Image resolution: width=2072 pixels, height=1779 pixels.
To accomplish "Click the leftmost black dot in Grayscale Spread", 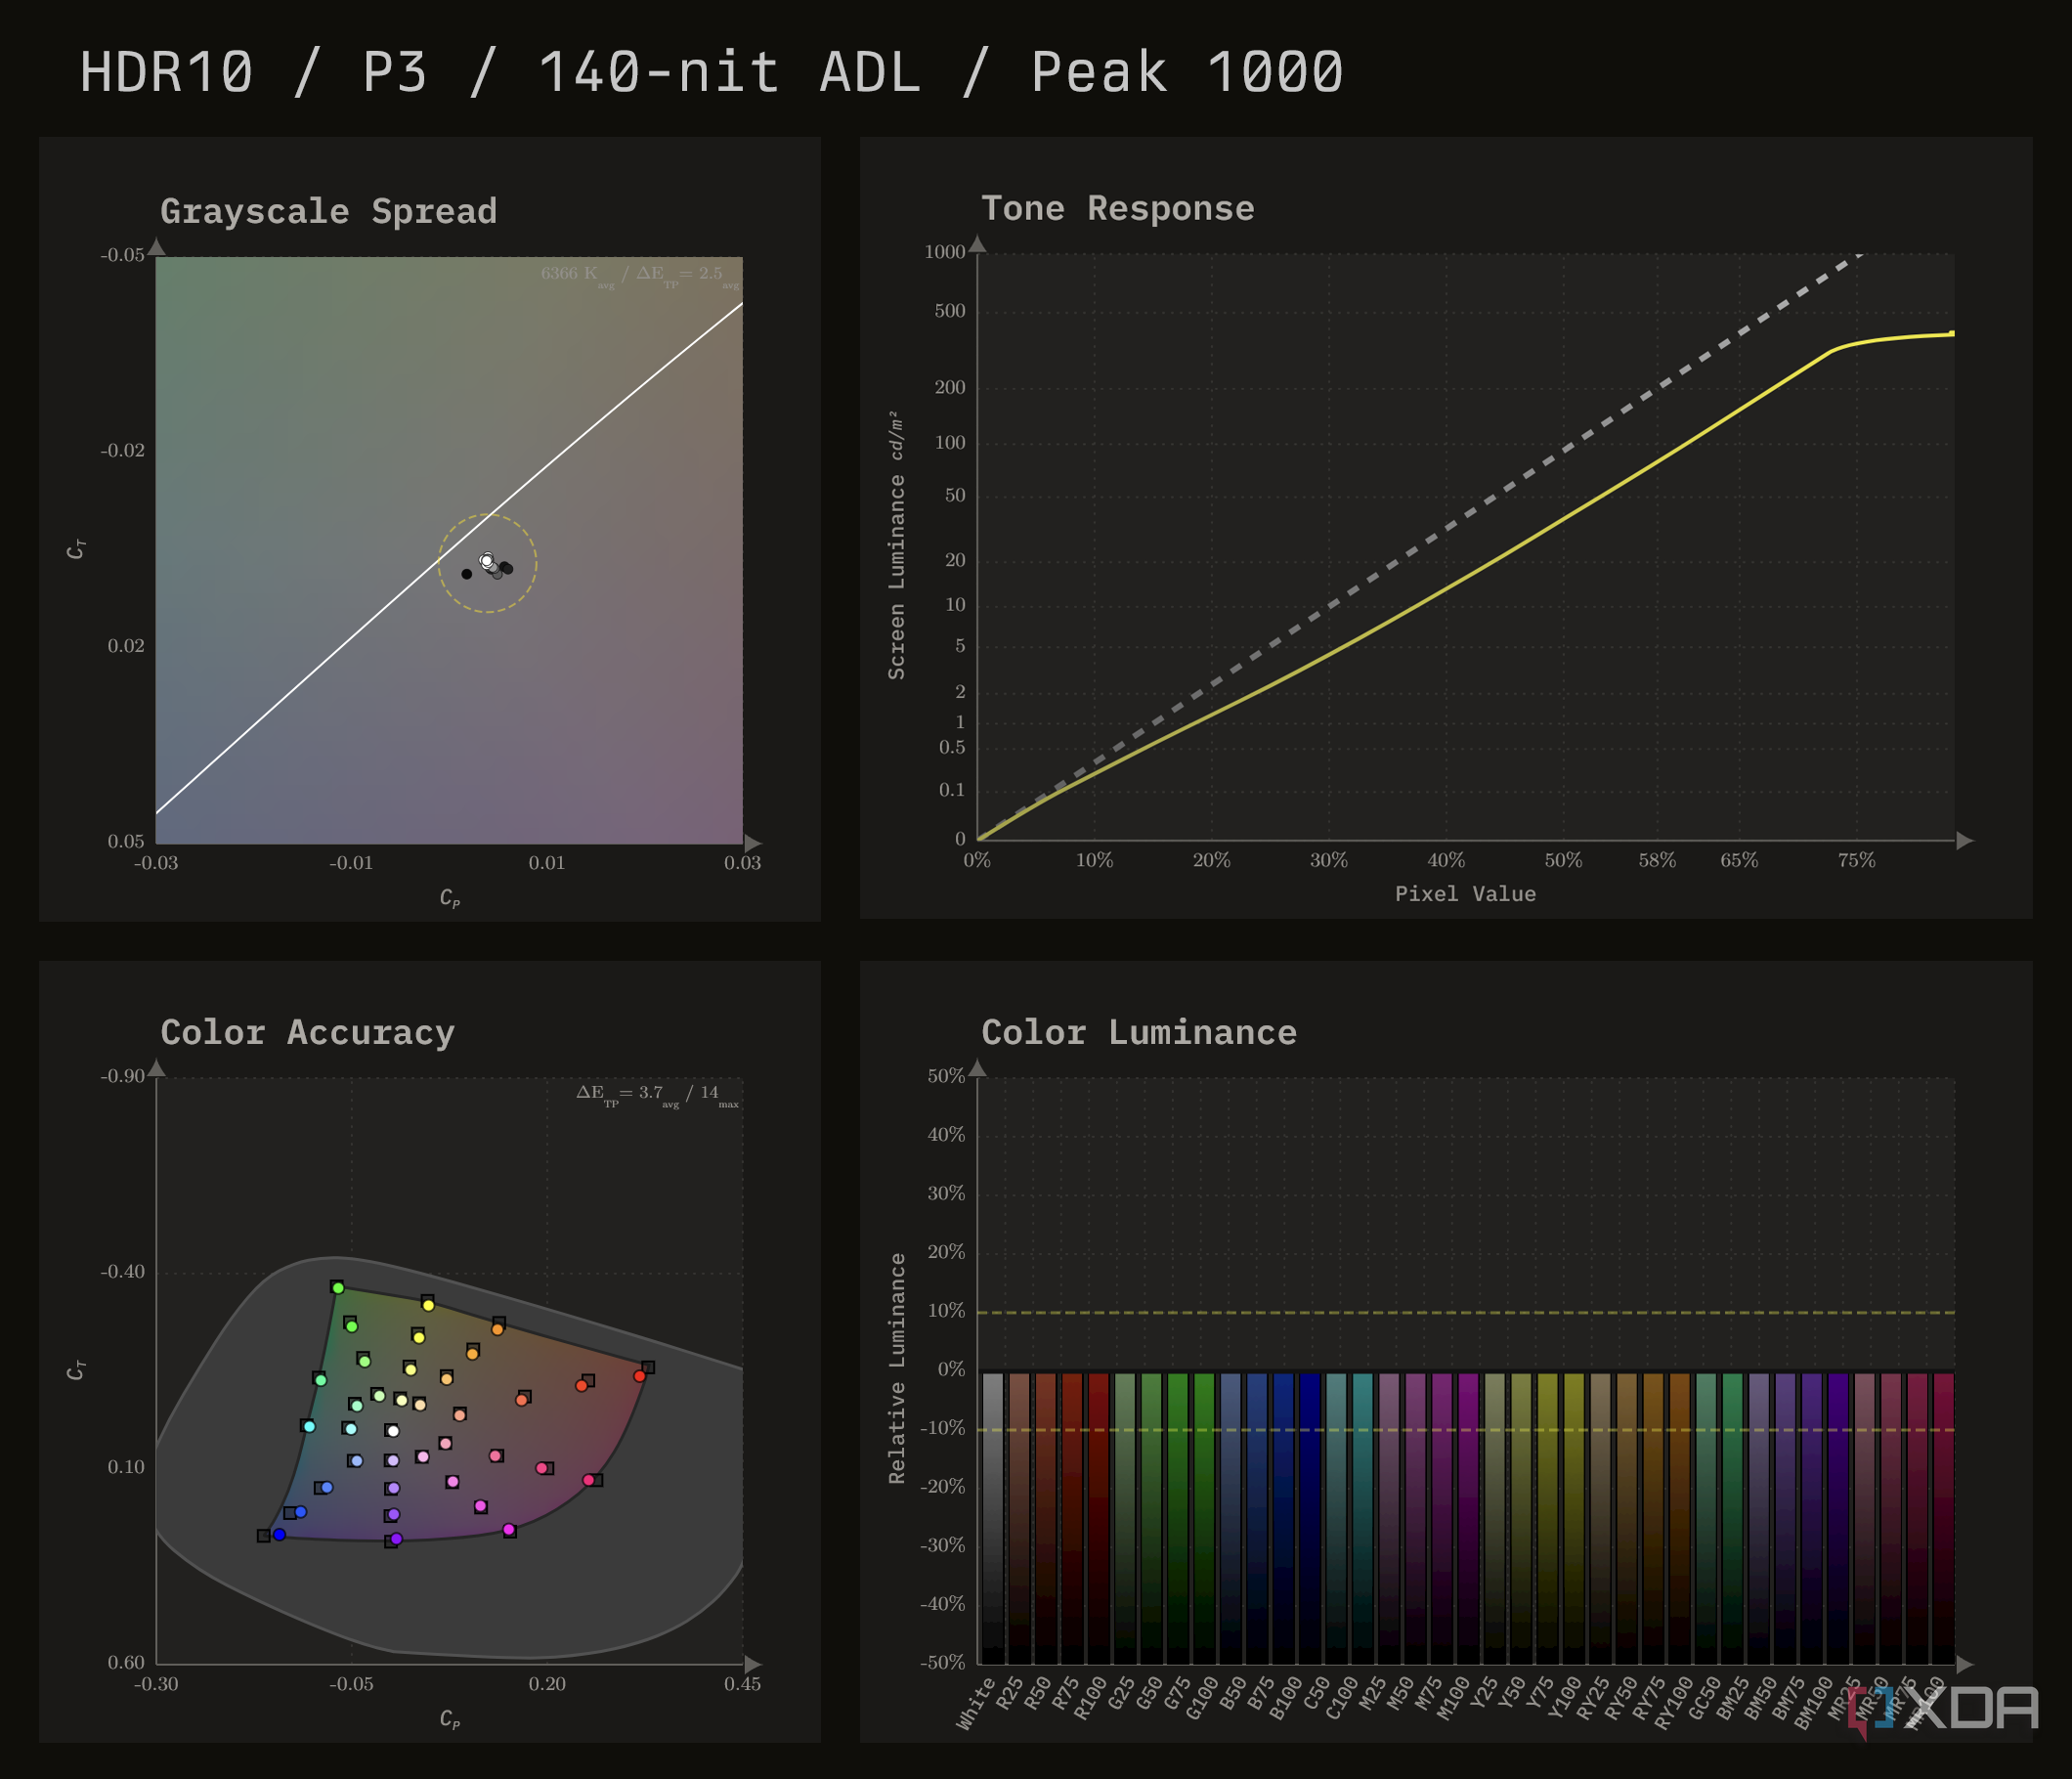I will tap(466, 574).
